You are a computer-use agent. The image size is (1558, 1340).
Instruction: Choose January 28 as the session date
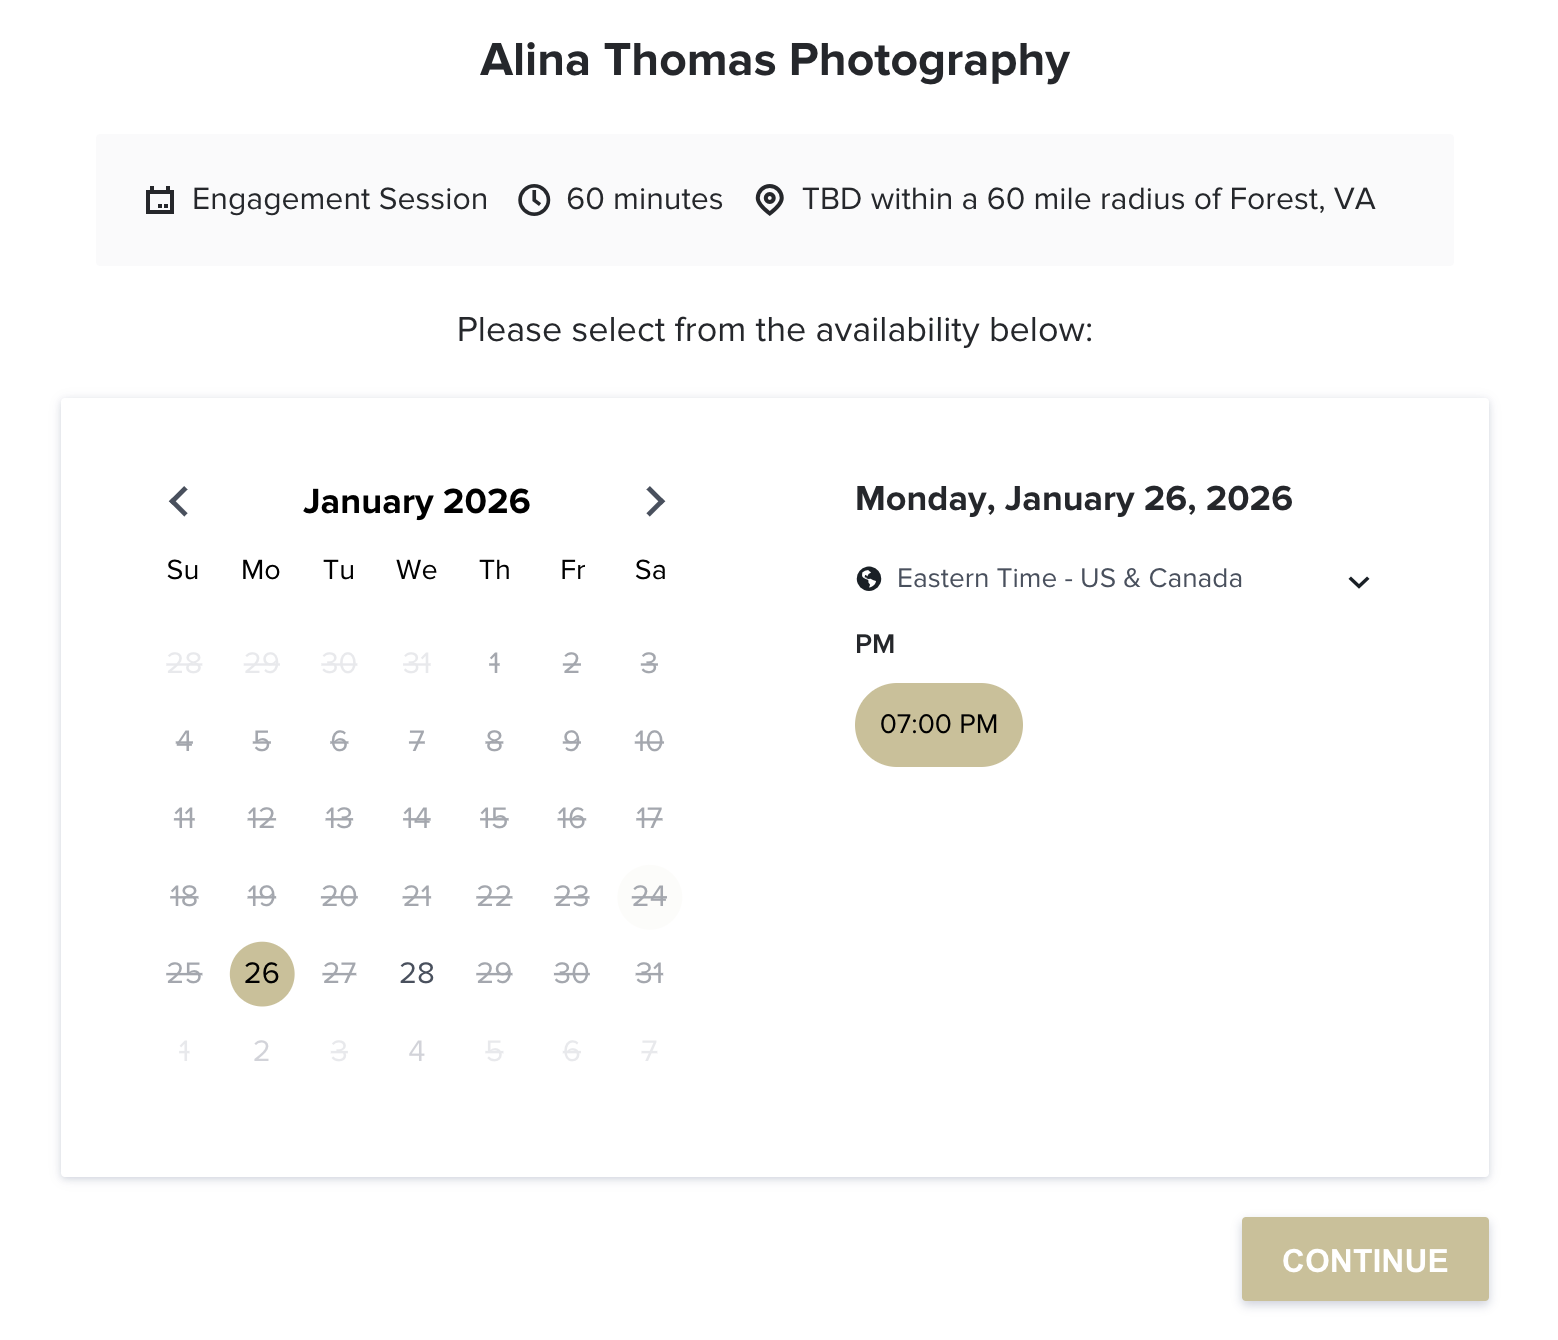(x=416, y=973)
